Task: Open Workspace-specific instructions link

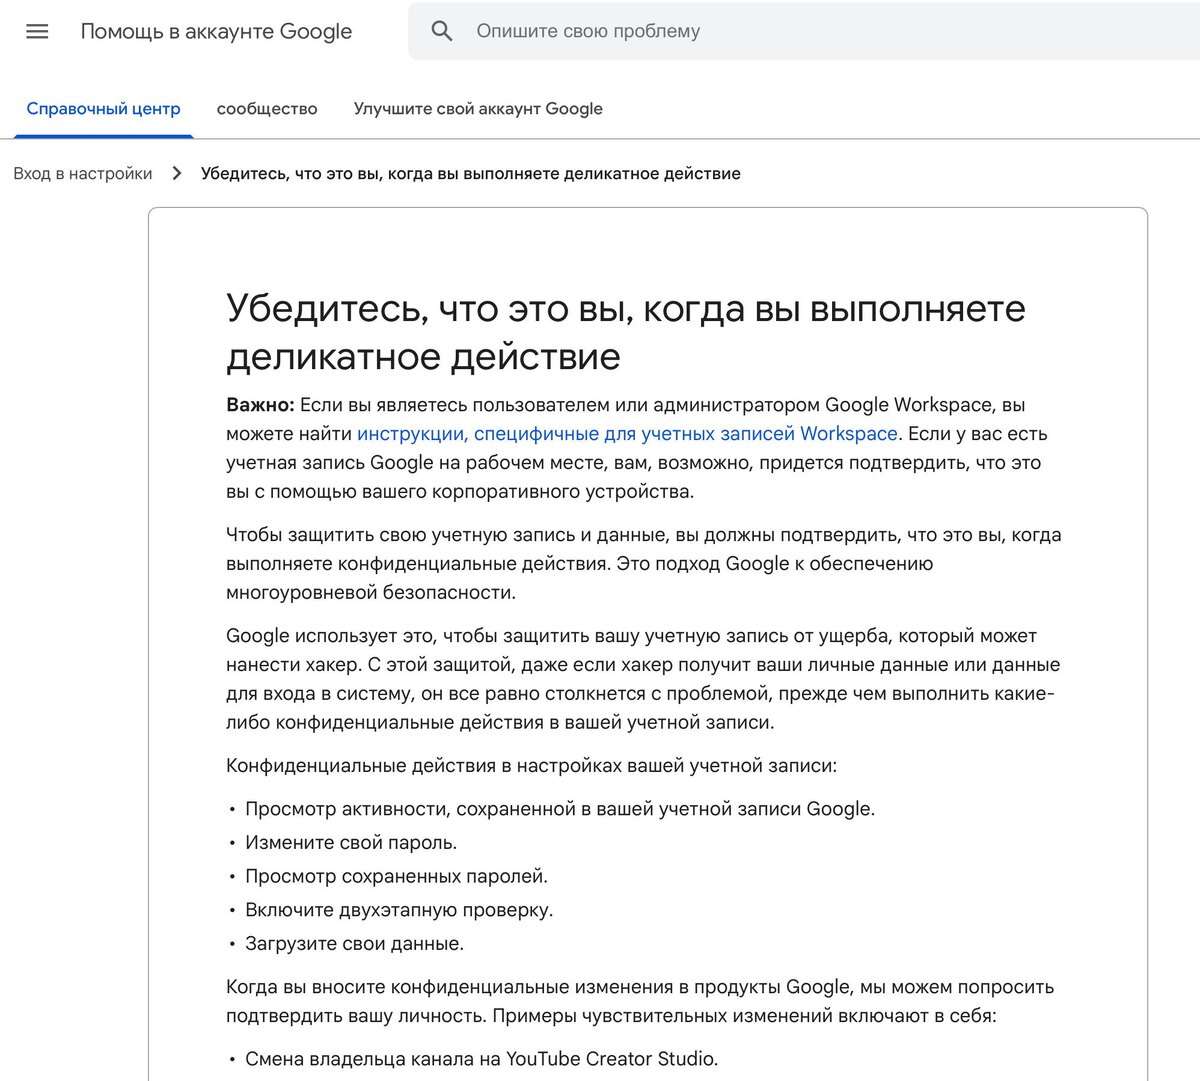Action: click(627, 433)
